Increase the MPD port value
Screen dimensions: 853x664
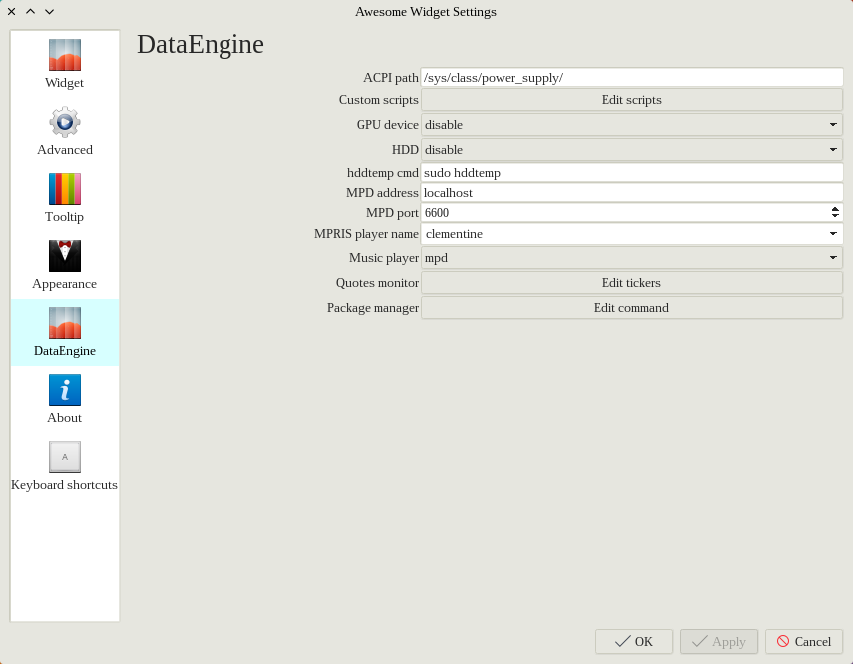pos(835,209)
